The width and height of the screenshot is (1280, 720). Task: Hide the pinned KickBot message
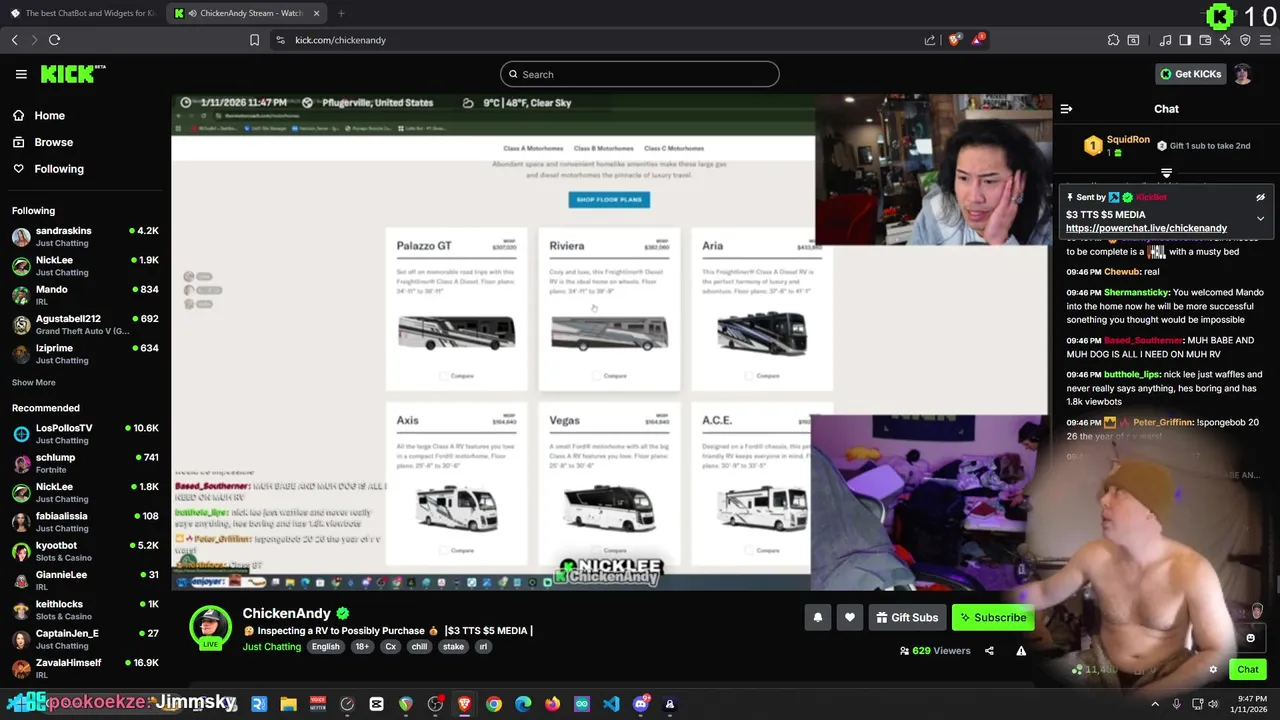point(1260,198)
